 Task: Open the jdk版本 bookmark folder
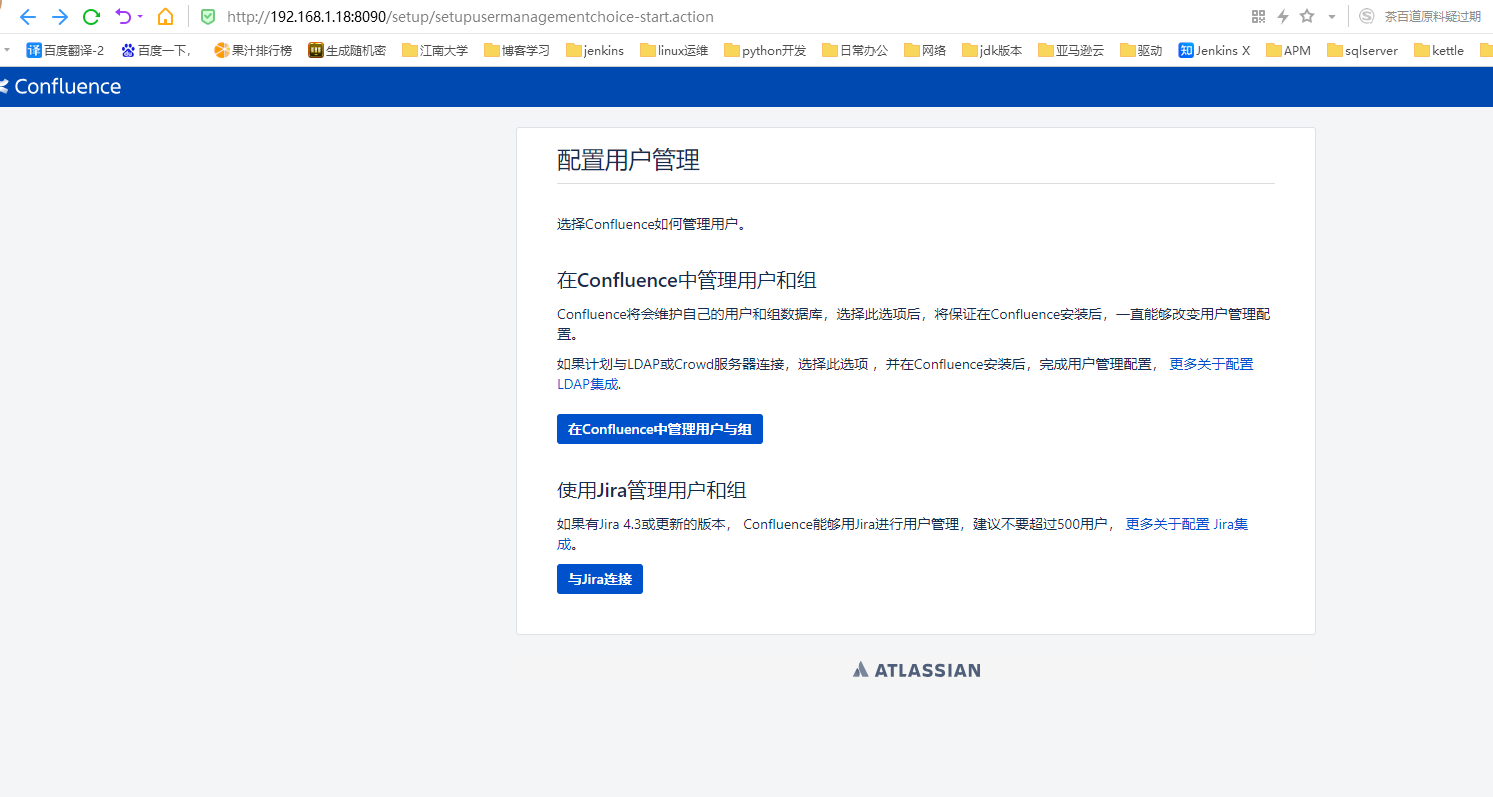pos(992,50)
